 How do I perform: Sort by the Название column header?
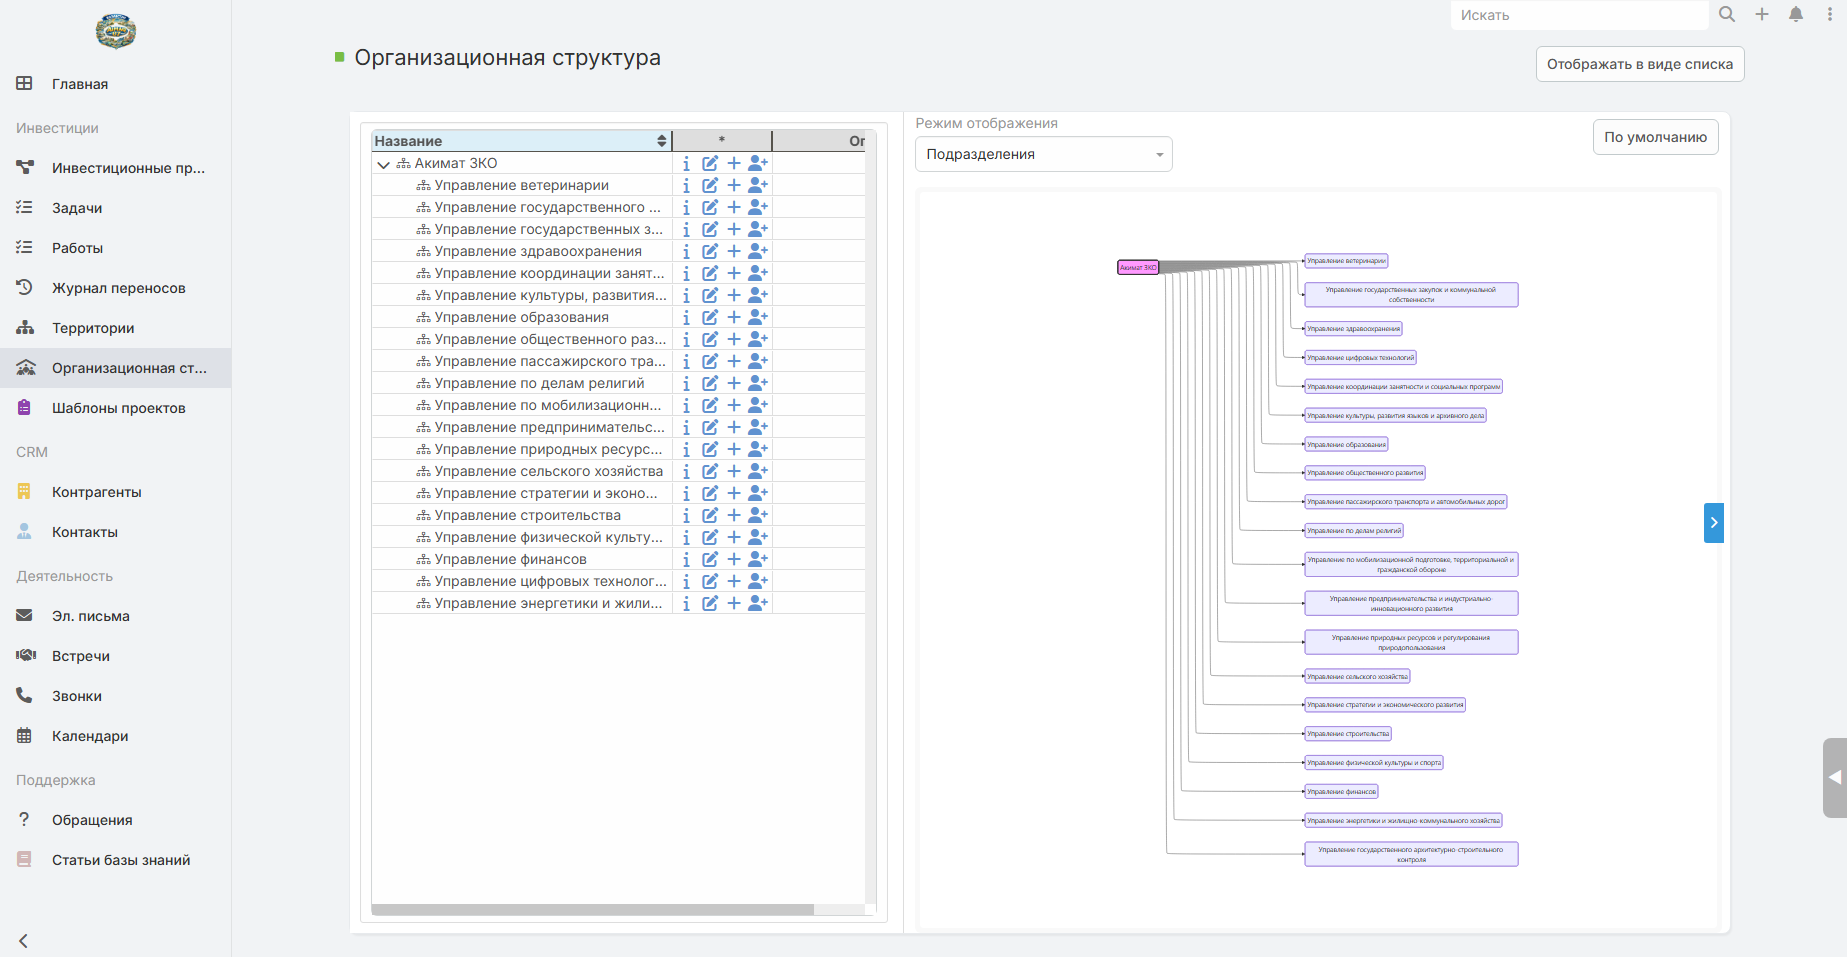click(x=521, y=141)
